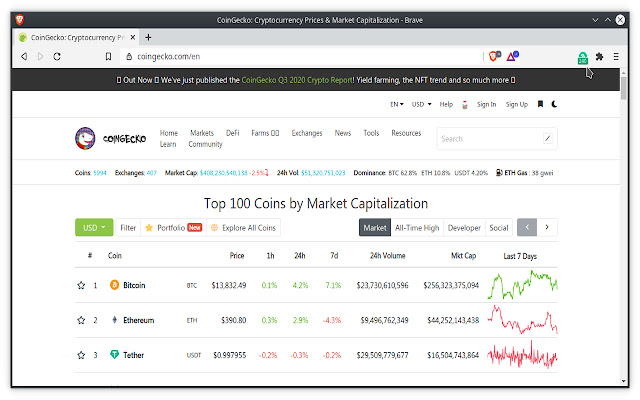Open the Resources menu
The width and height of the screenshot is (640, 400).
point(406,133)
